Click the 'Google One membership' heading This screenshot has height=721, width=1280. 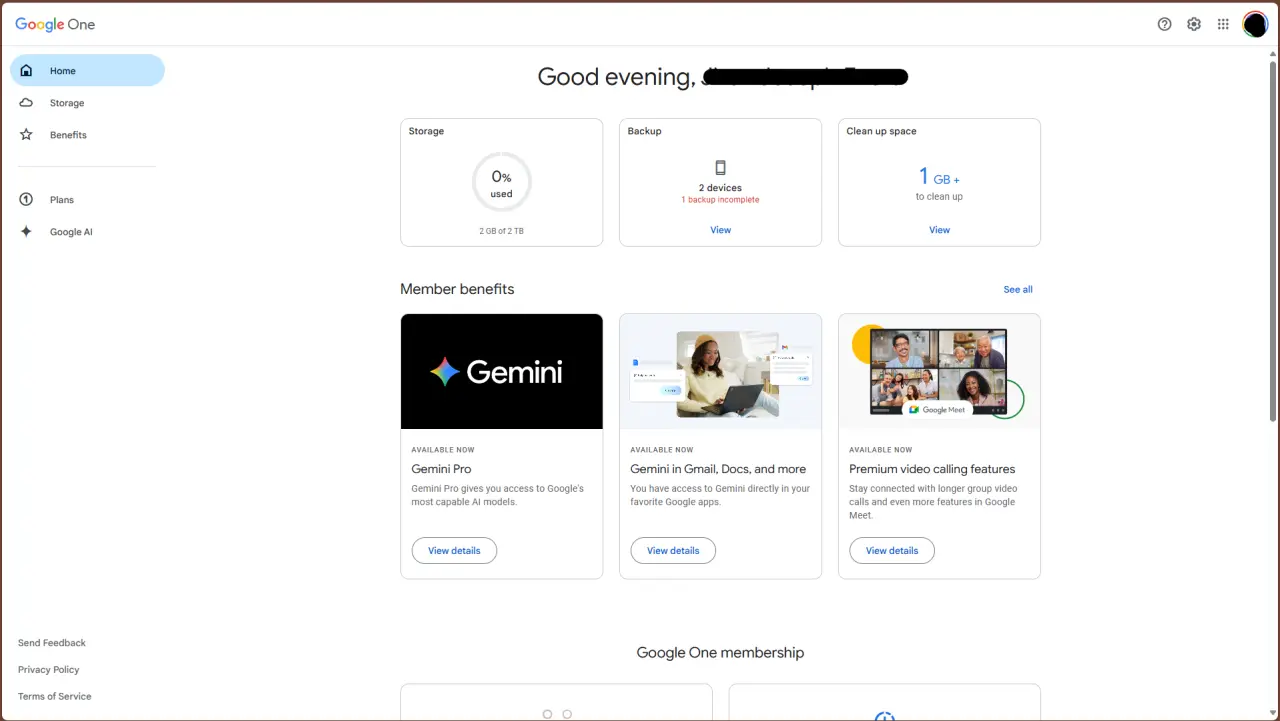pyautogui.click(x=720, y=653)
